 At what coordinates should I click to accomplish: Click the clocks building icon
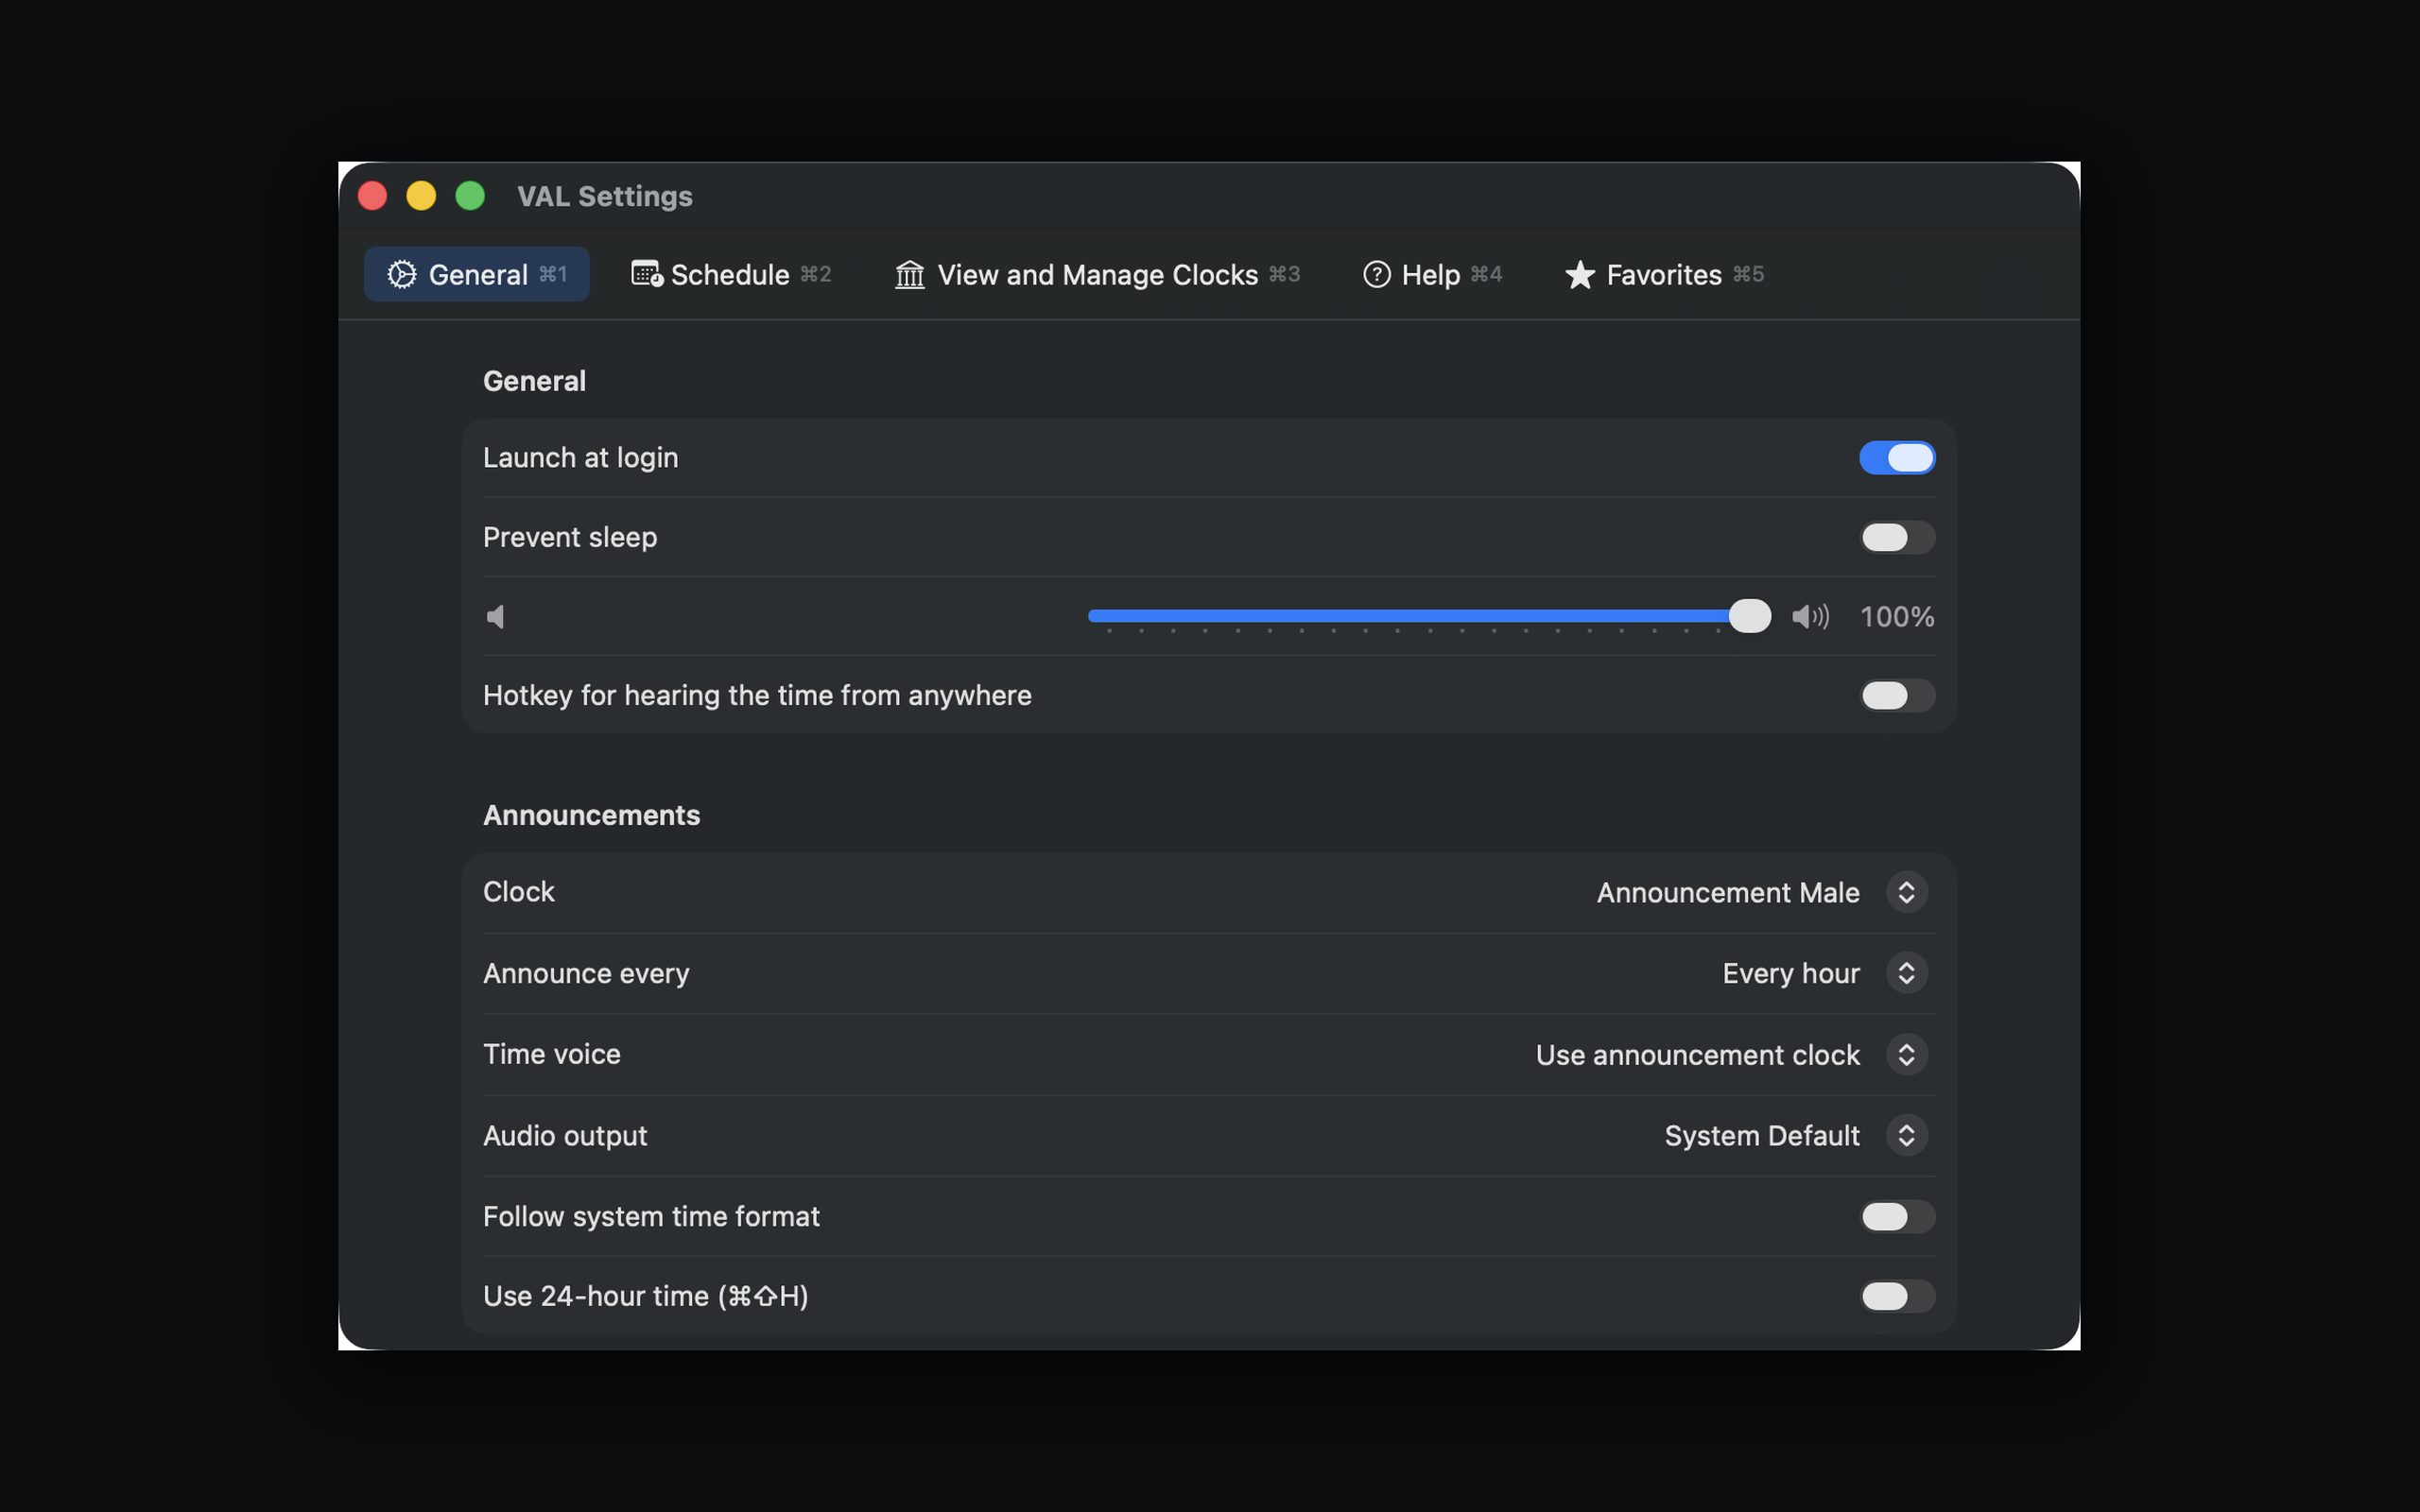[x=910, y=274]
